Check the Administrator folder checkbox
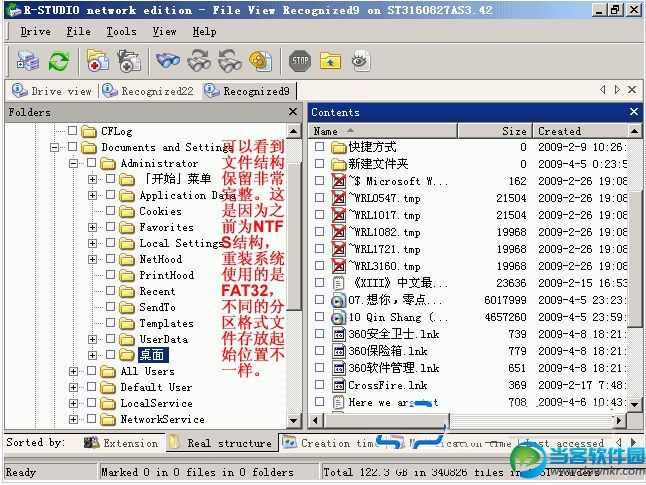 pyautogui.click(x=92, y=163)
